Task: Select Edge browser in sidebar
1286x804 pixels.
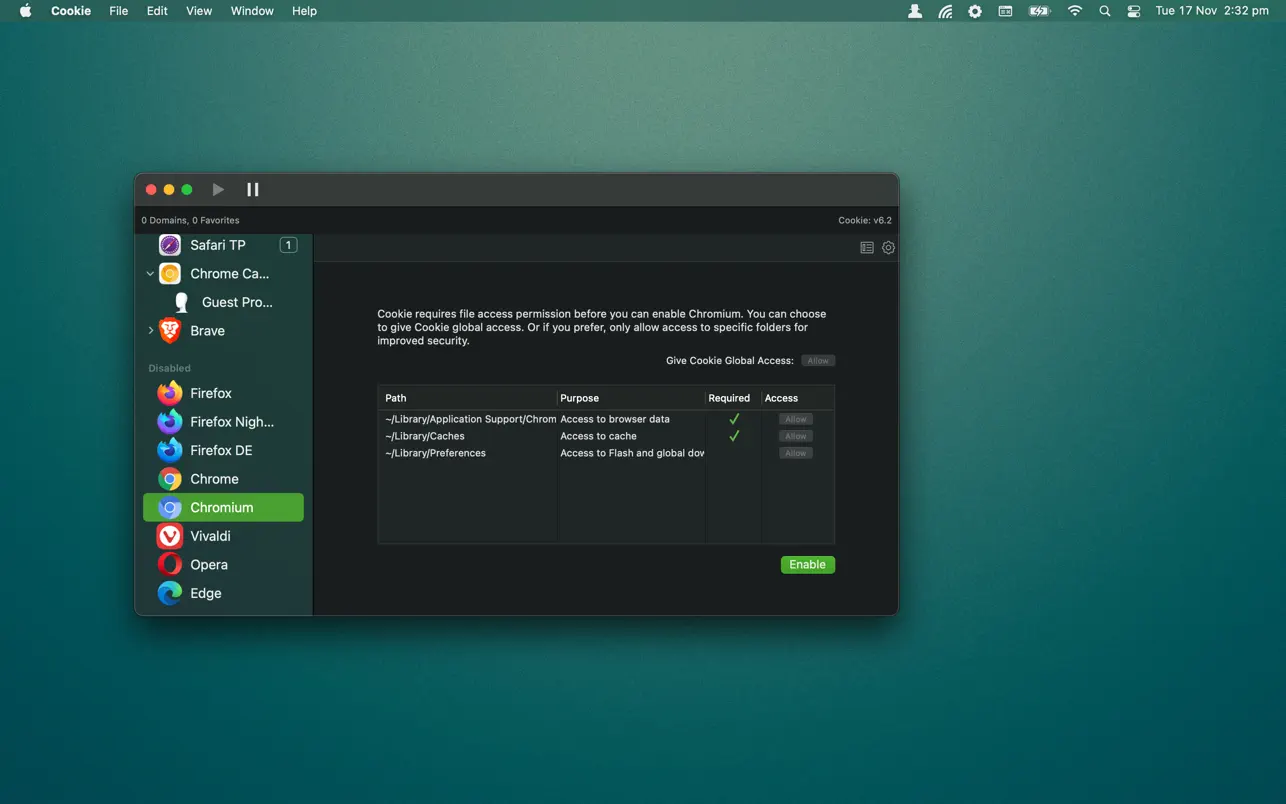Action: pyautogui.click(x=205, y=593)
